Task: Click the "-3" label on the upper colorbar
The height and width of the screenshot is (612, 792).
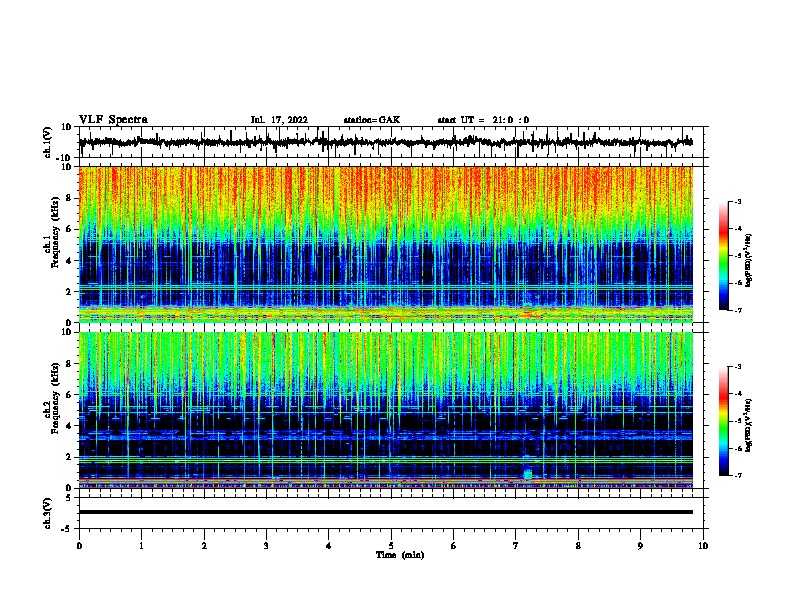Action: [737, 201]
